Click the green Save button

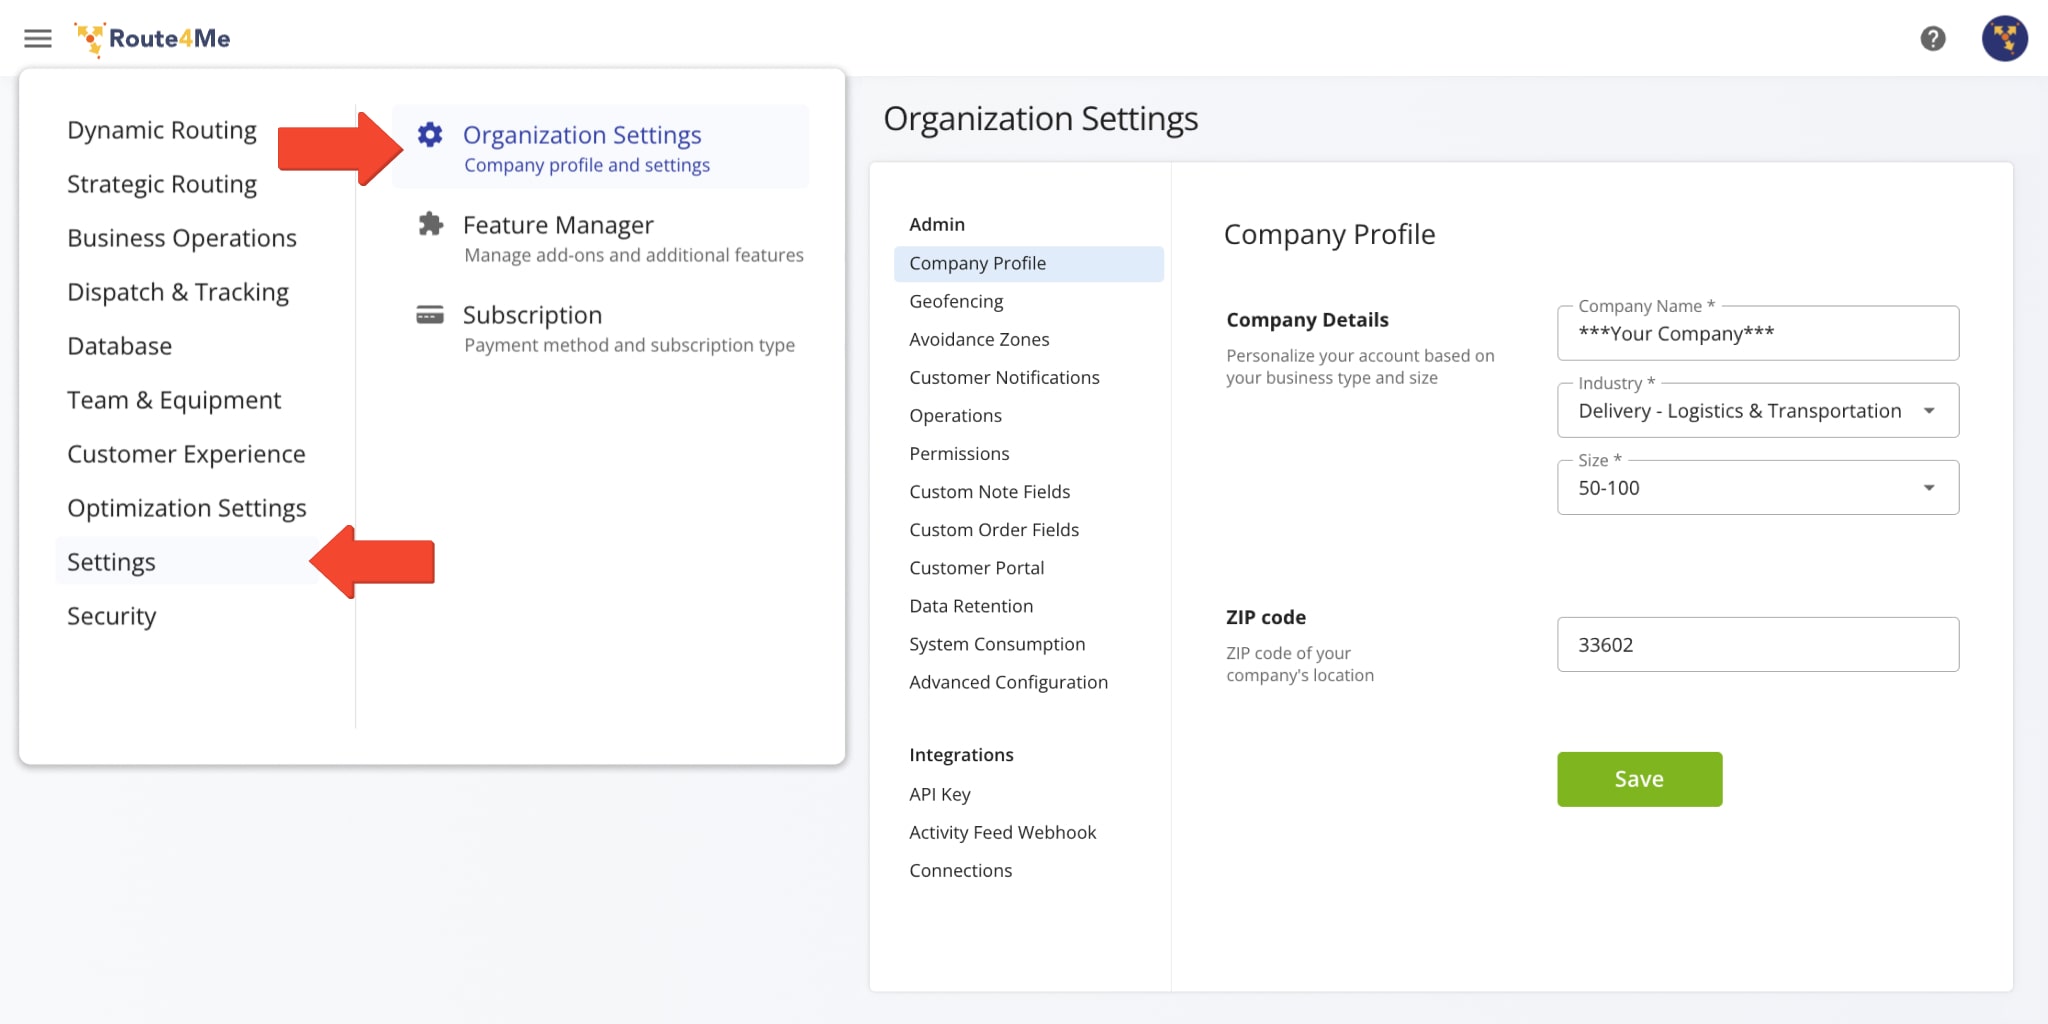pos(1638,779)
